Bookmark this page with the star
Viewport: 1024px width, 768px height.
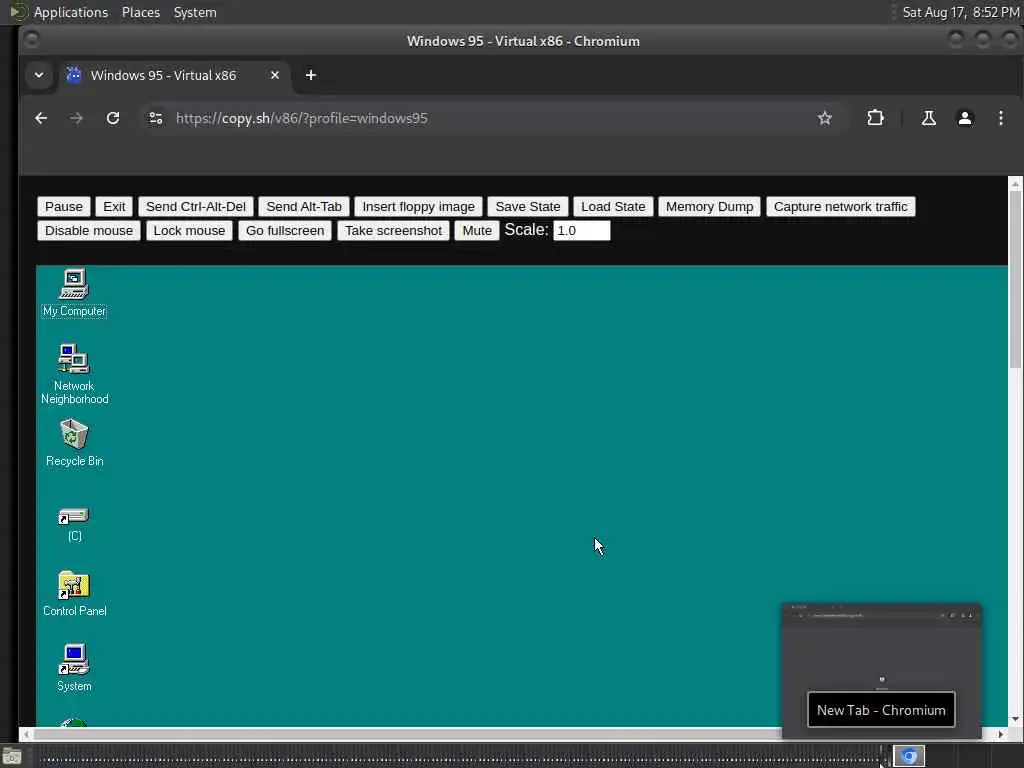point(825,118)
